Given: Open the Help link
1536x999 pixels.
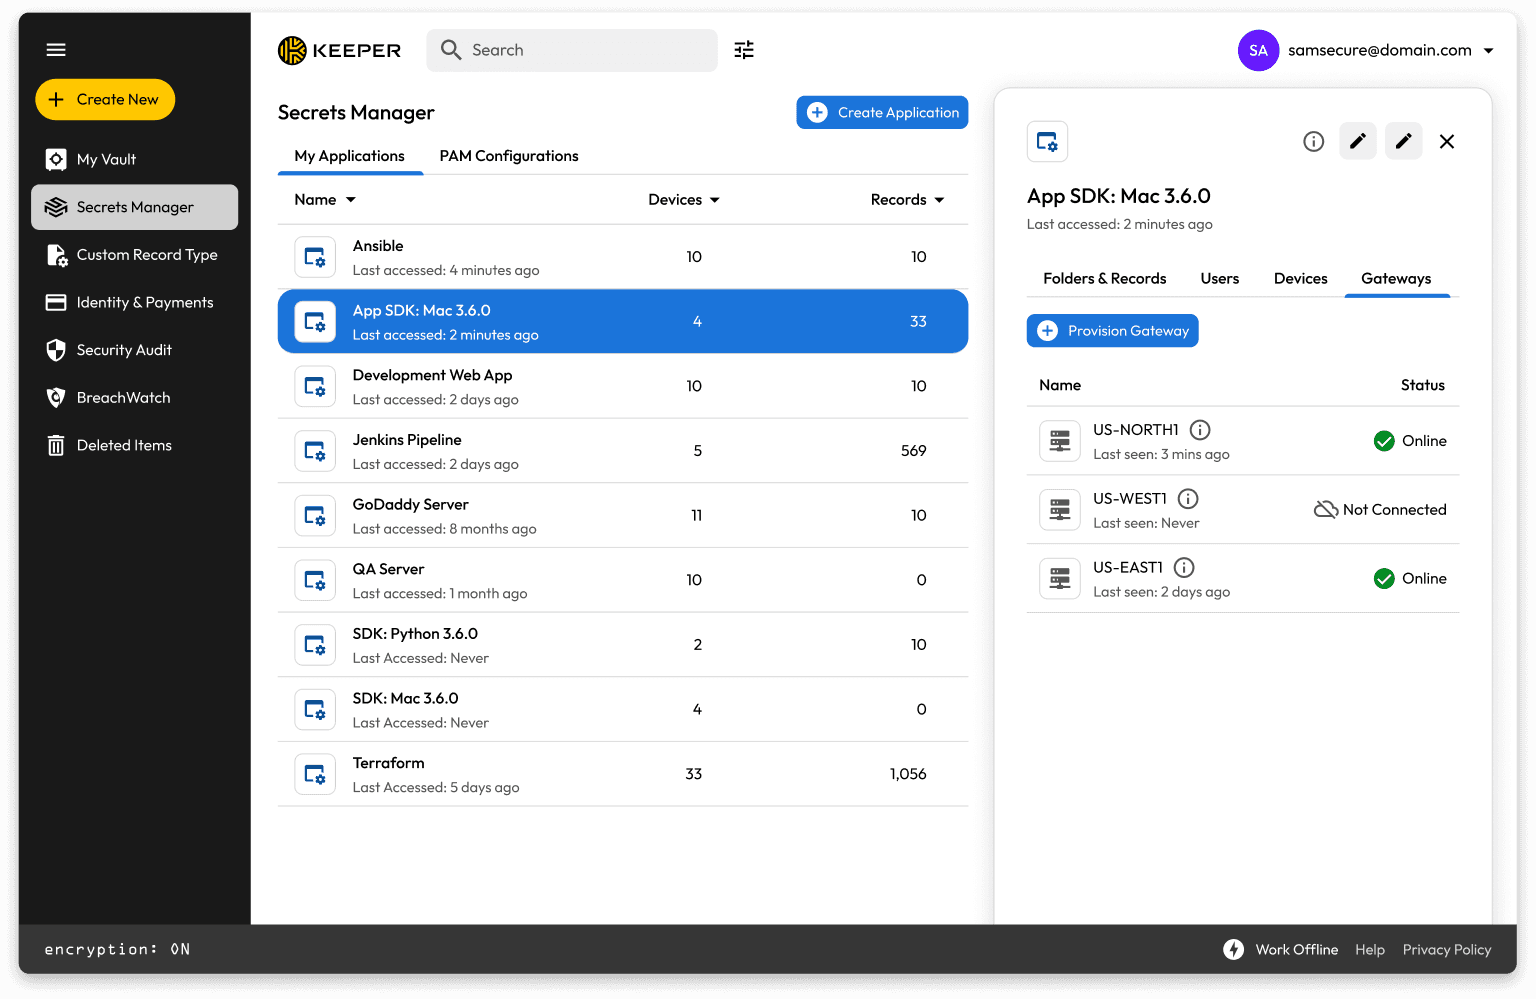Looking at the screenshot, I should tap(1370, 950).
